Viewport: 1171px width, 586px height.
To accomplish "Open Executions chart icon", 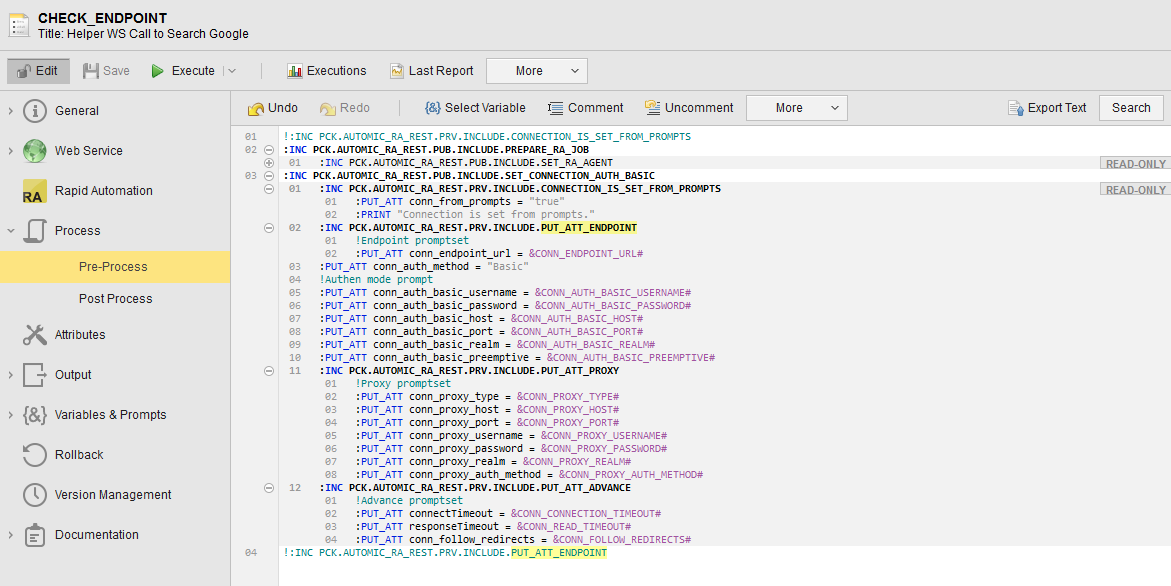I will (x=294, y=71).
